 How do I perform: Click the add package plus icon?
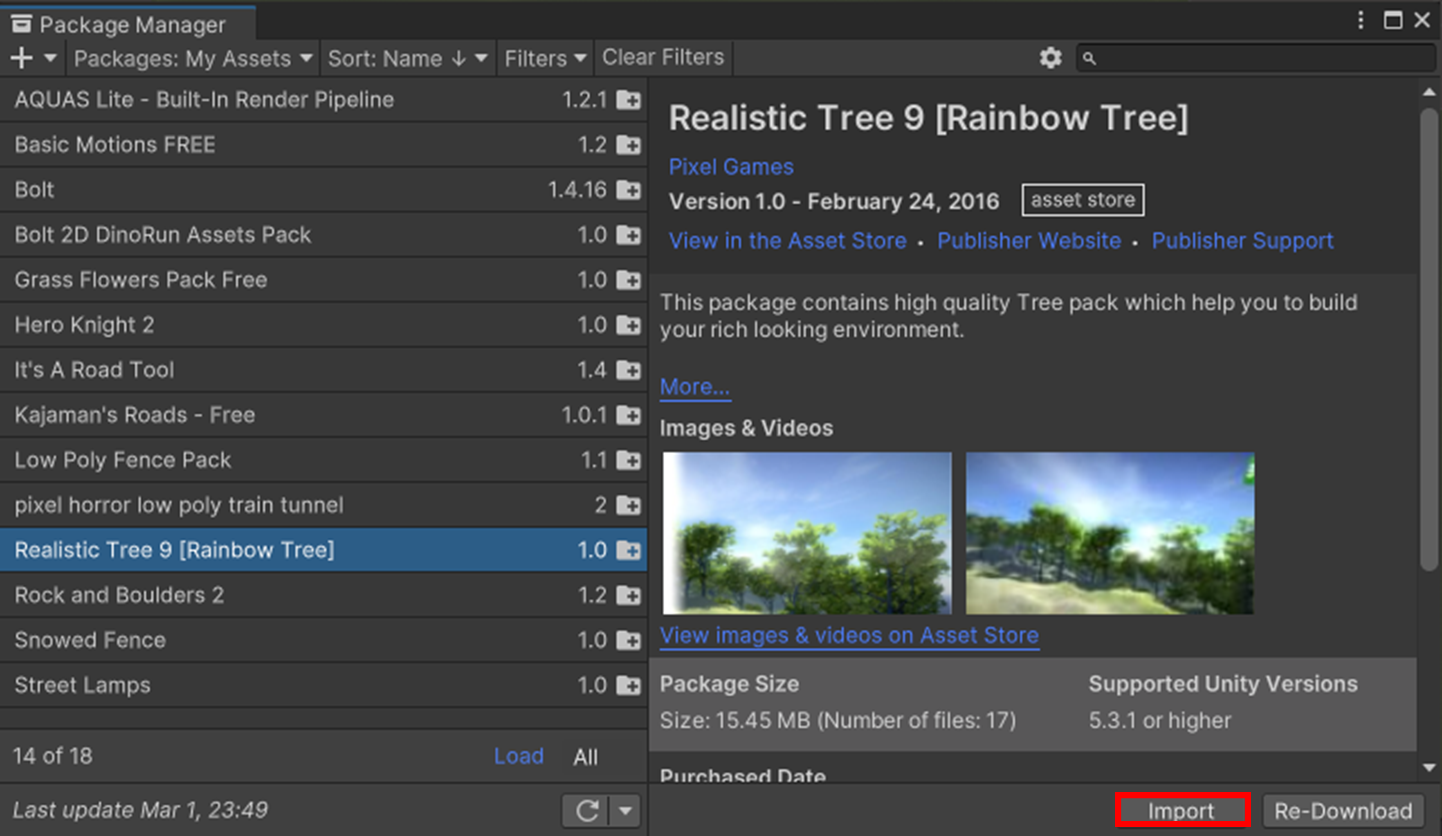tap(21, 58)
